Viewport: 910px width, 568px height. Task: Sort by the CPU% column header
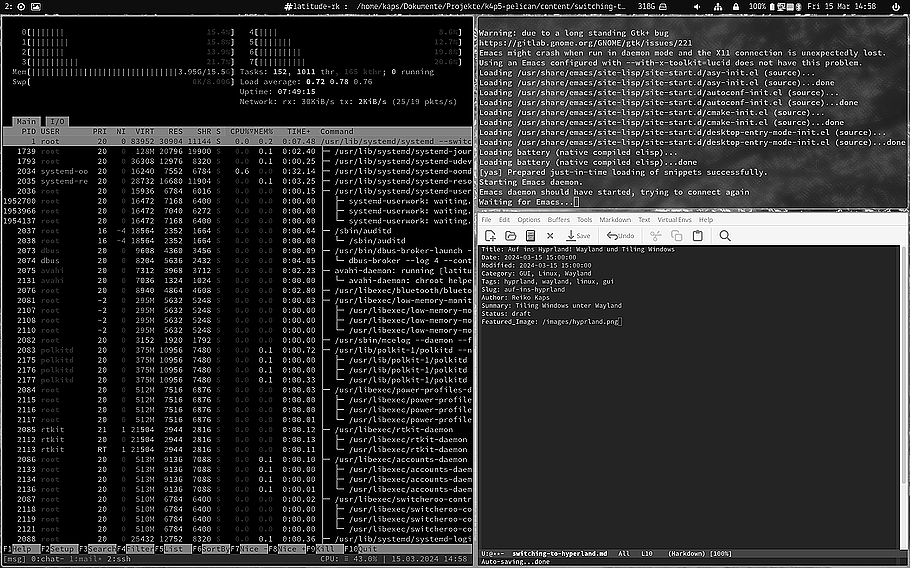coord(238,131)
